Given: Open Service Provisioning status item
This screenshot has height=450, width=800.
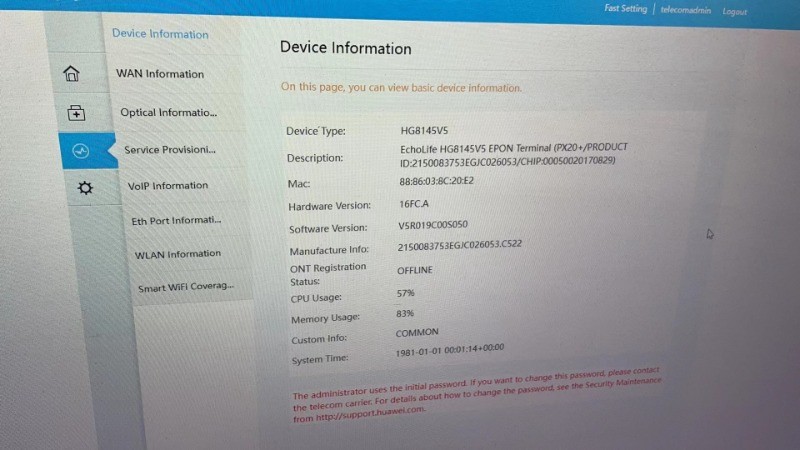Looking at the screenshot, I should [x=170, y=150].
